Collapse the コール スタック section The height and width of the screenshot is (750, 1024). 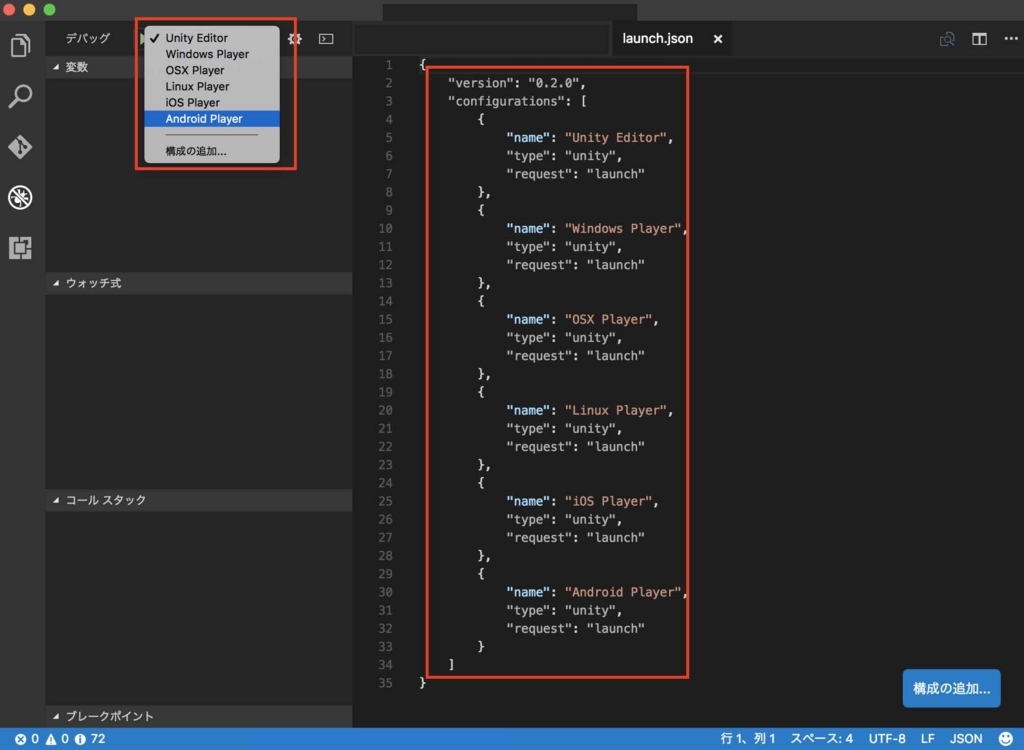(199, 500)
